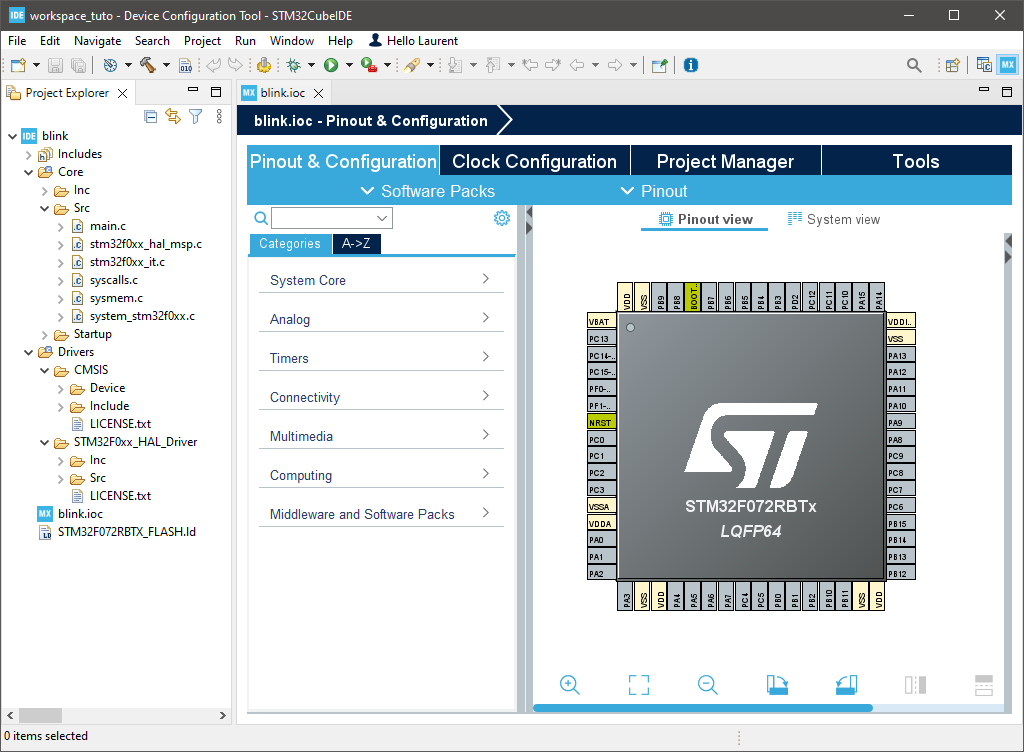Expand the Timers category
Image resolution: width=1024 pixels, height=752 pixels.
point(381,358)
